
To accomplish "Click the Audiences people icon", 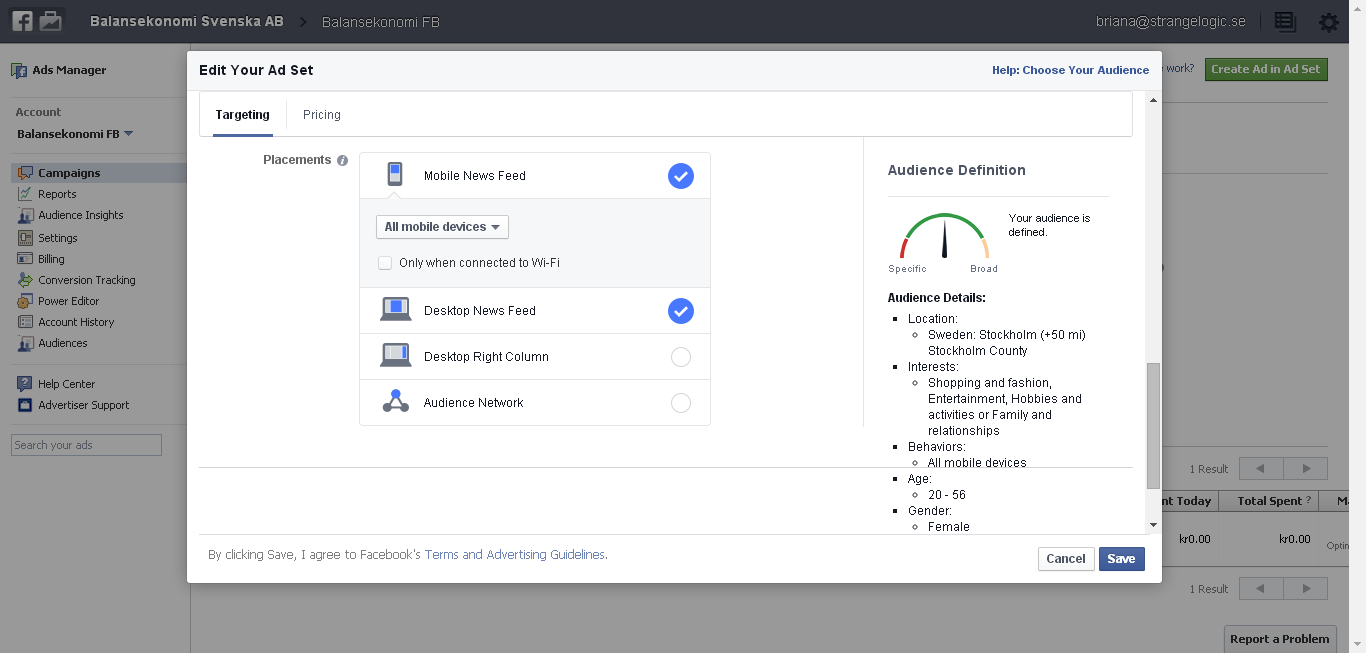I will pyautogui.click(x=26, y=343).
